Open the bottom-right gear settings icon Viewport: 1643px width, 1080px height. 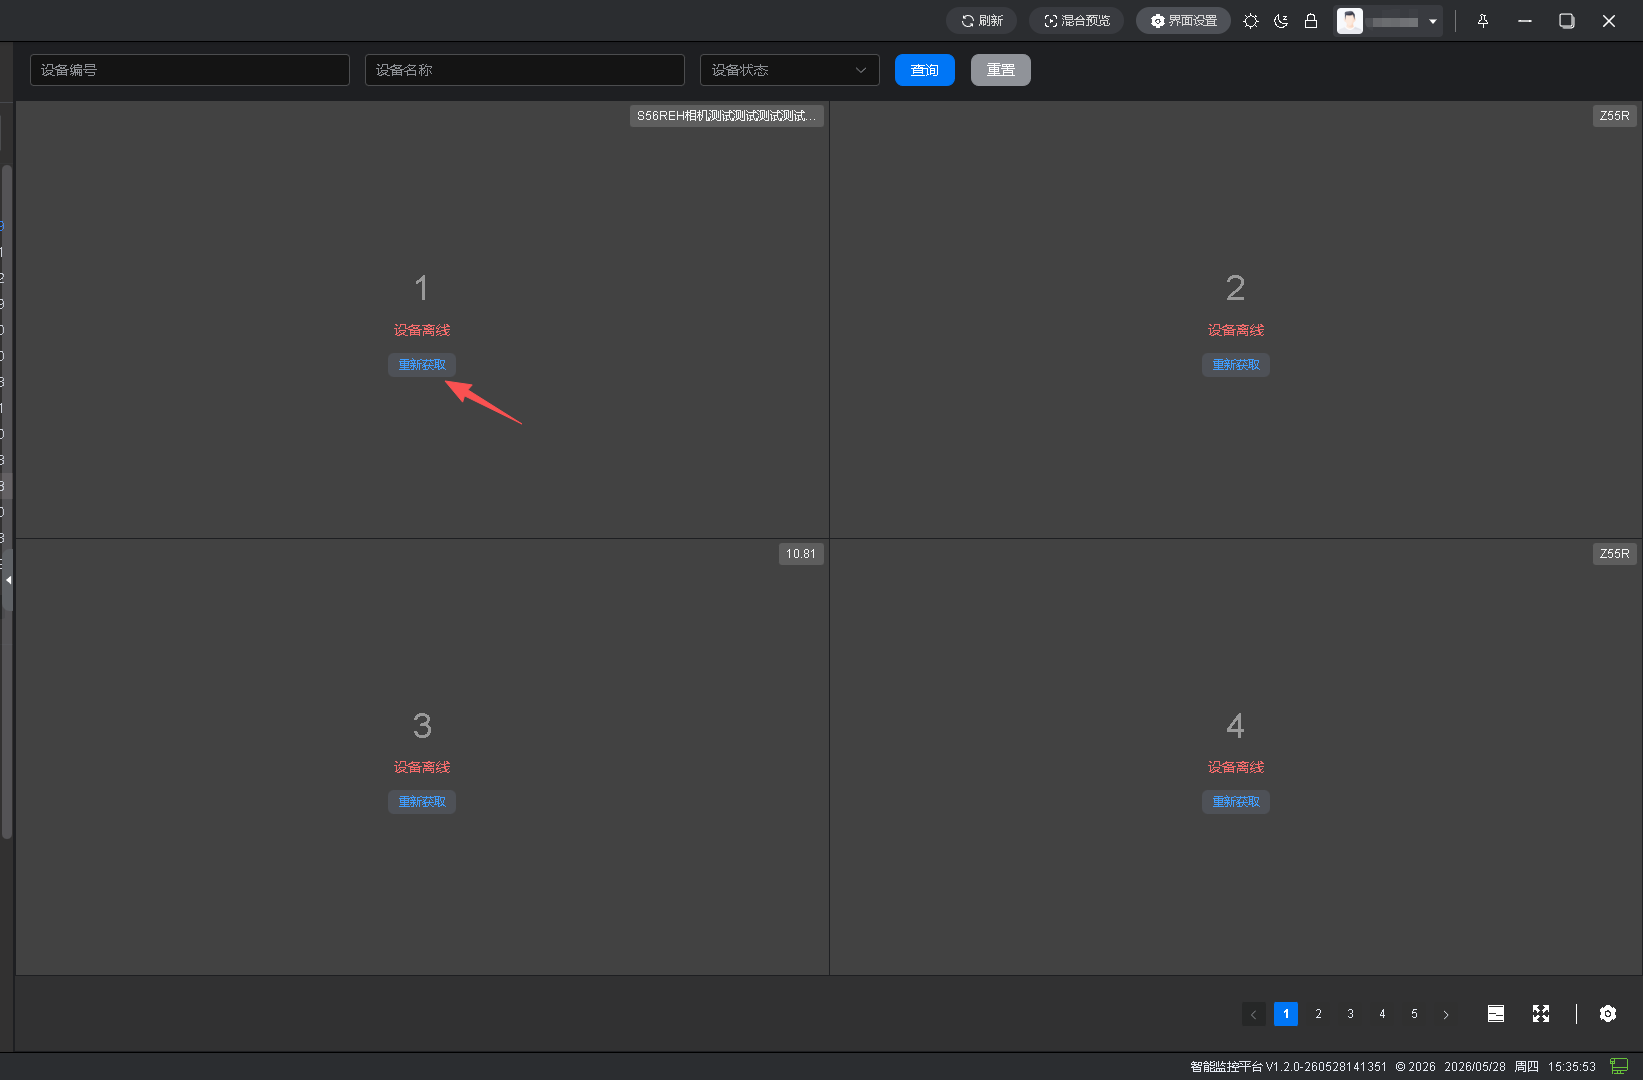(x=1608, y=1014)
